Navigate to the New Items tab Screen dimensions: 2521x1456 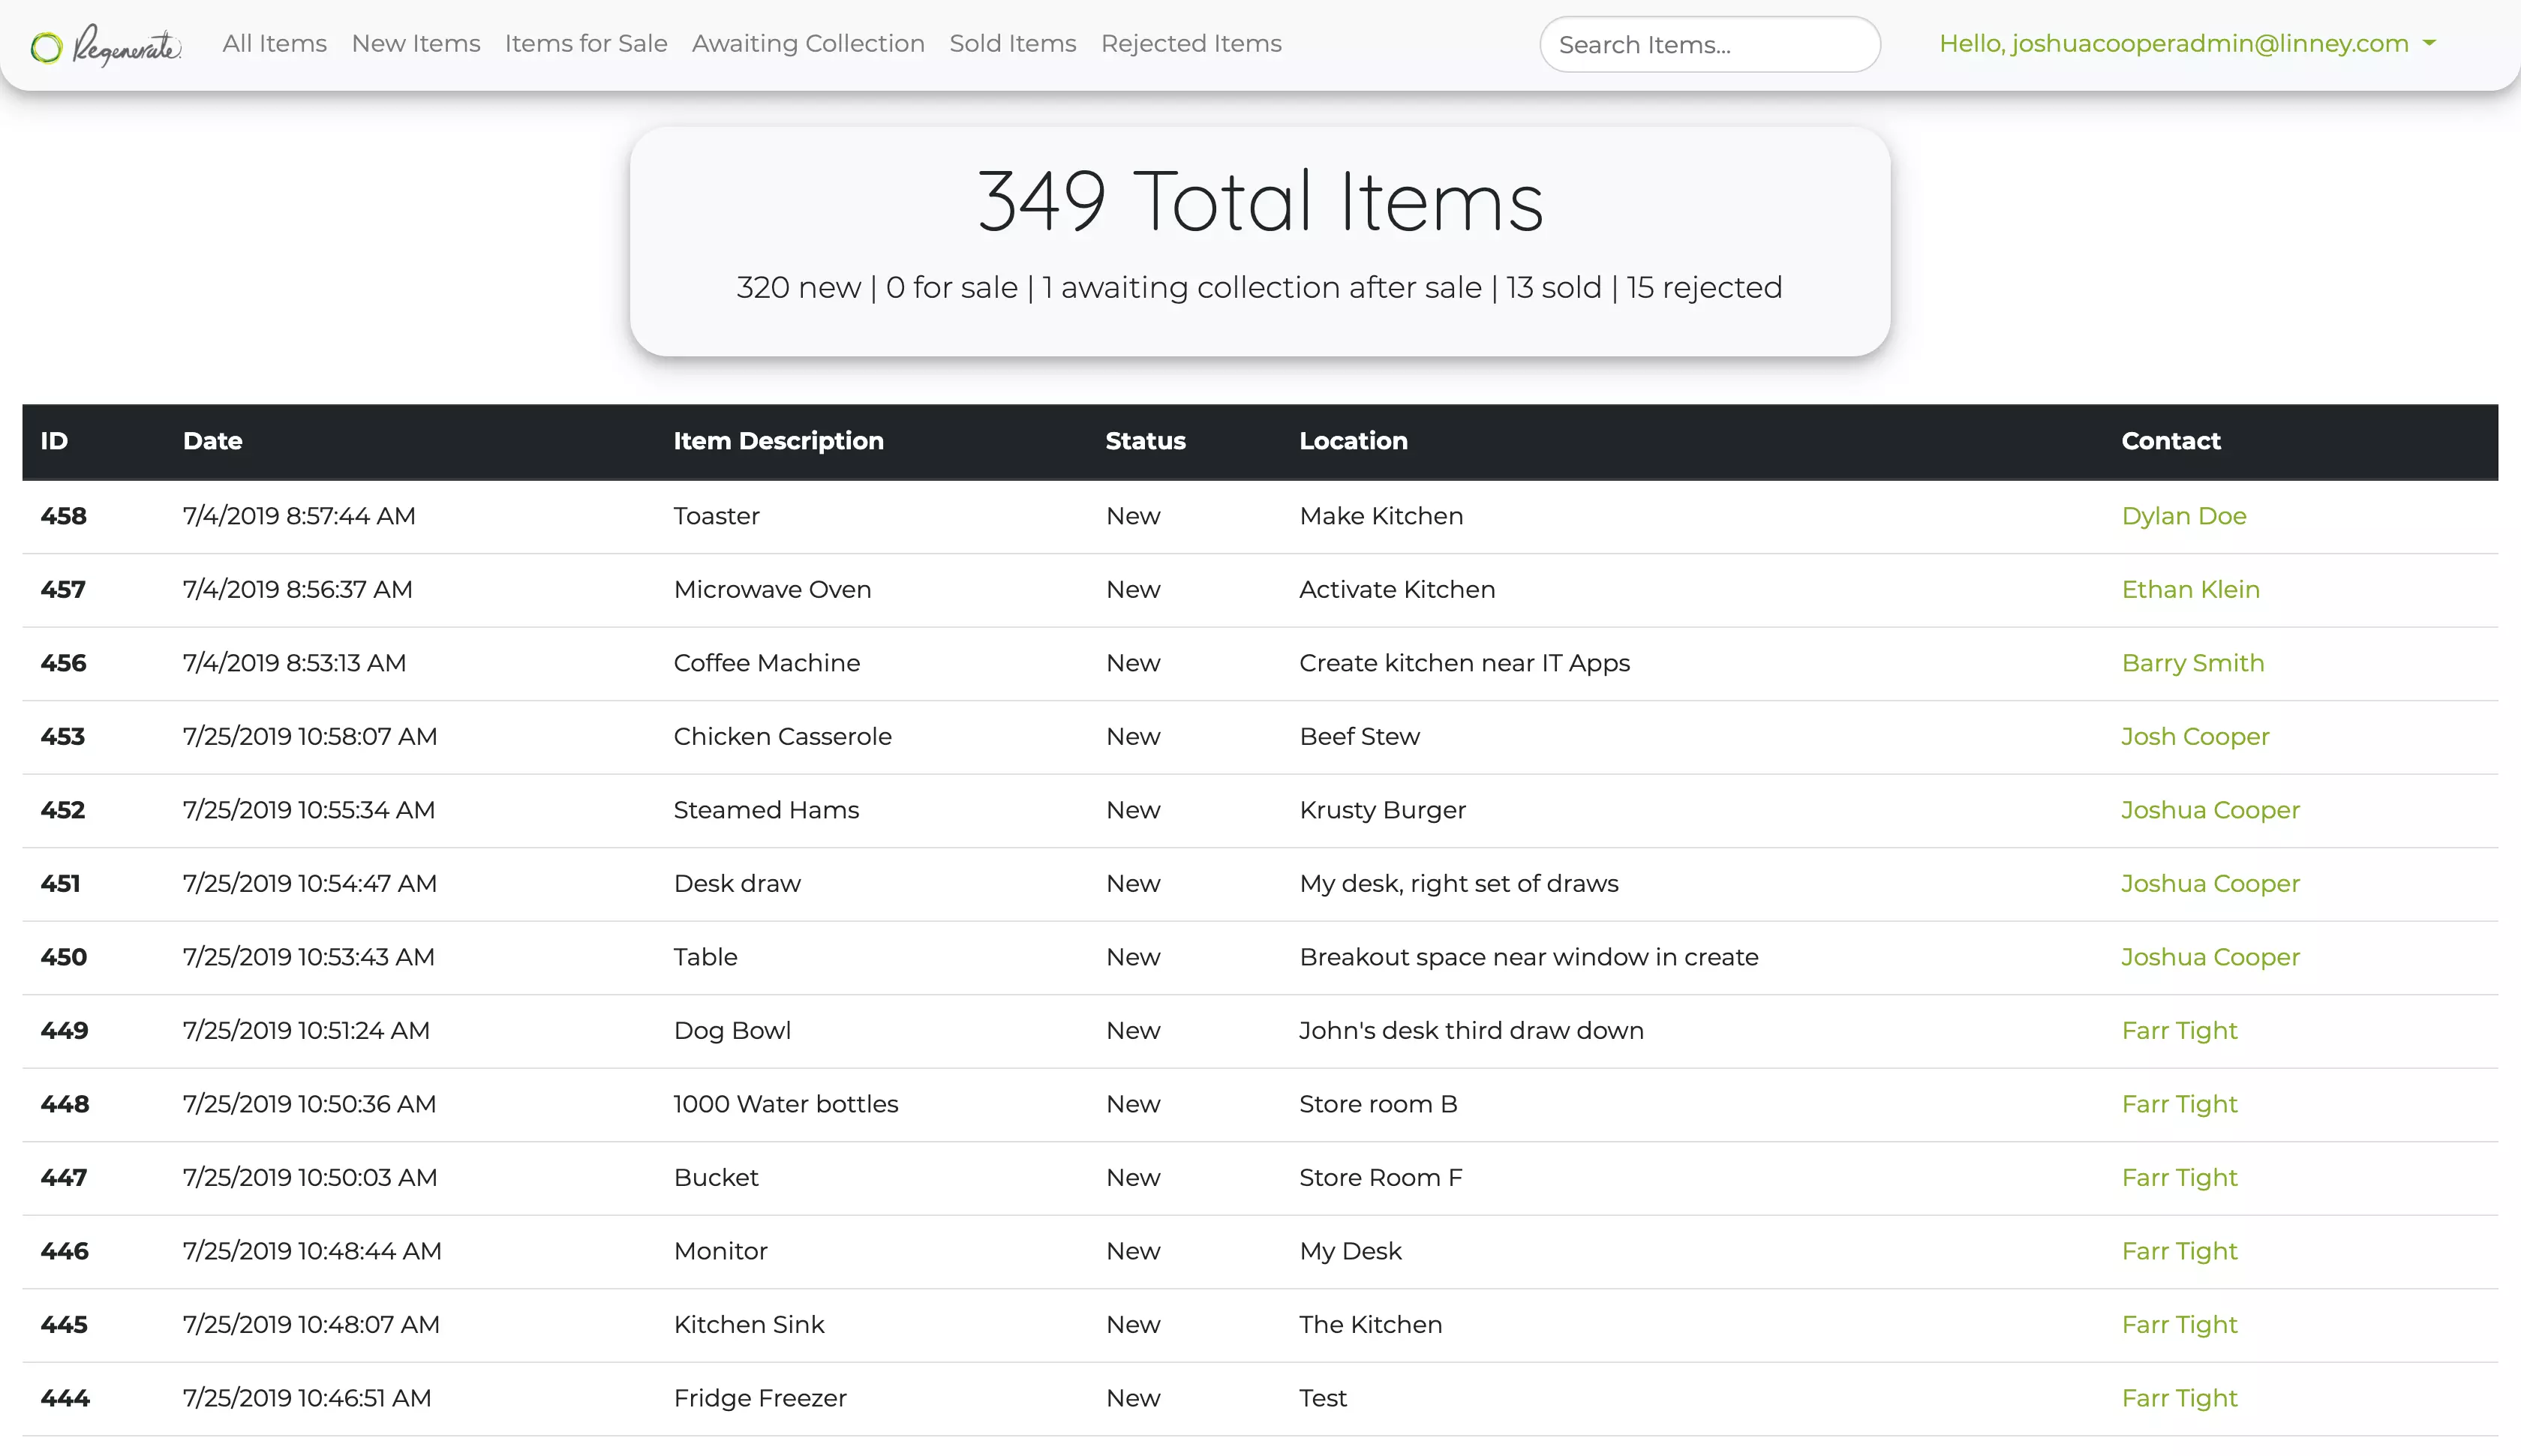(x=414, y=44)
